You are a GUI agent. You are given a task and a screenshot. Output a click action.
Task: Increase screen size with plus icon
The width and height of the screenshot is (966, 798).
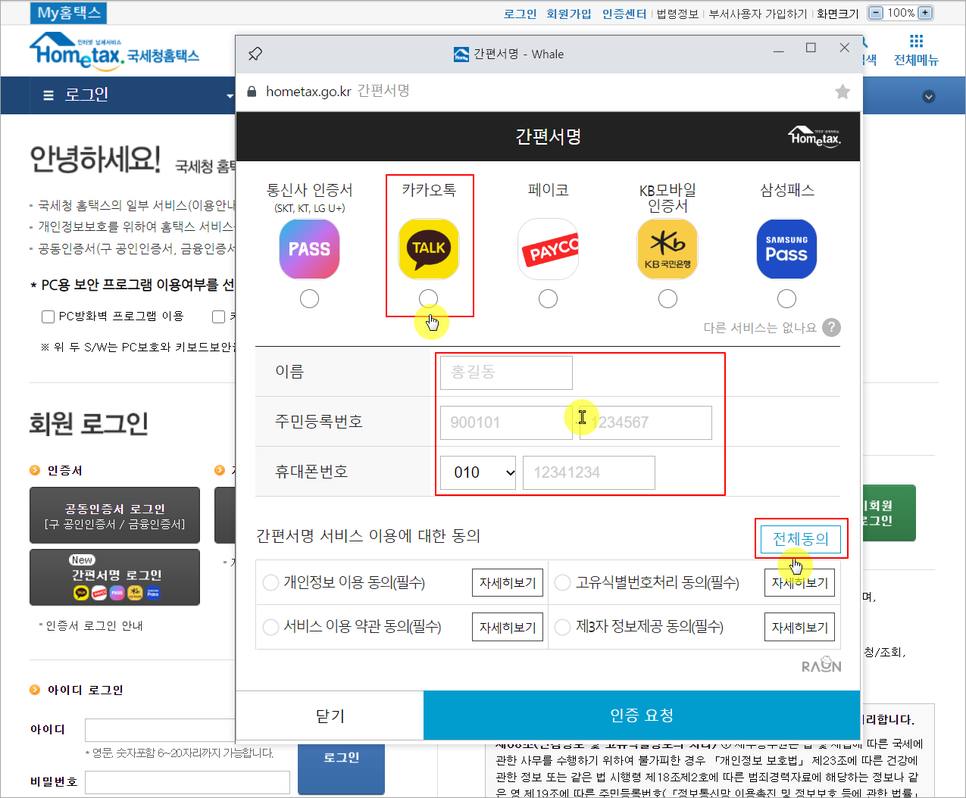(925, 13)
